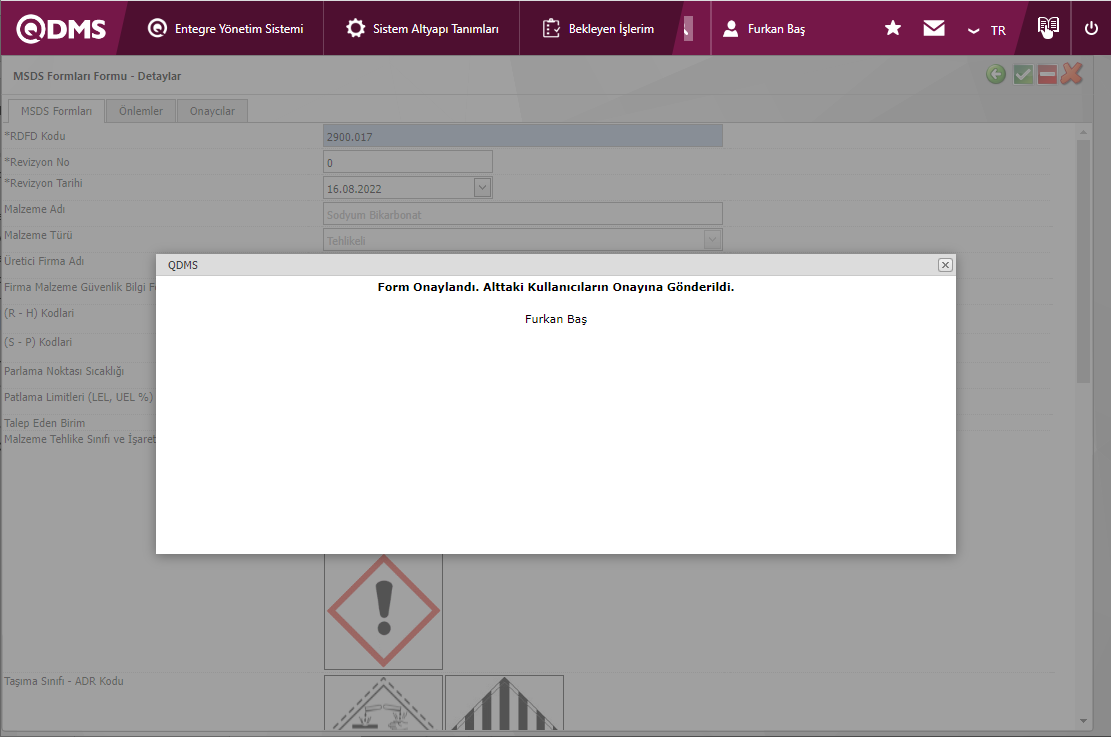1111x737 pixels.
Task: Switch to Onaycılar tab
Action: coord(212,111)
